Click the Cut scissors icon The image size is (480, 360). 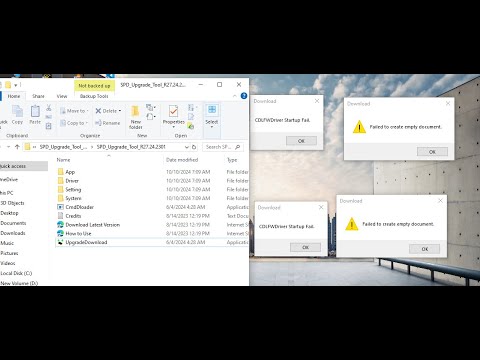point(49,108)
